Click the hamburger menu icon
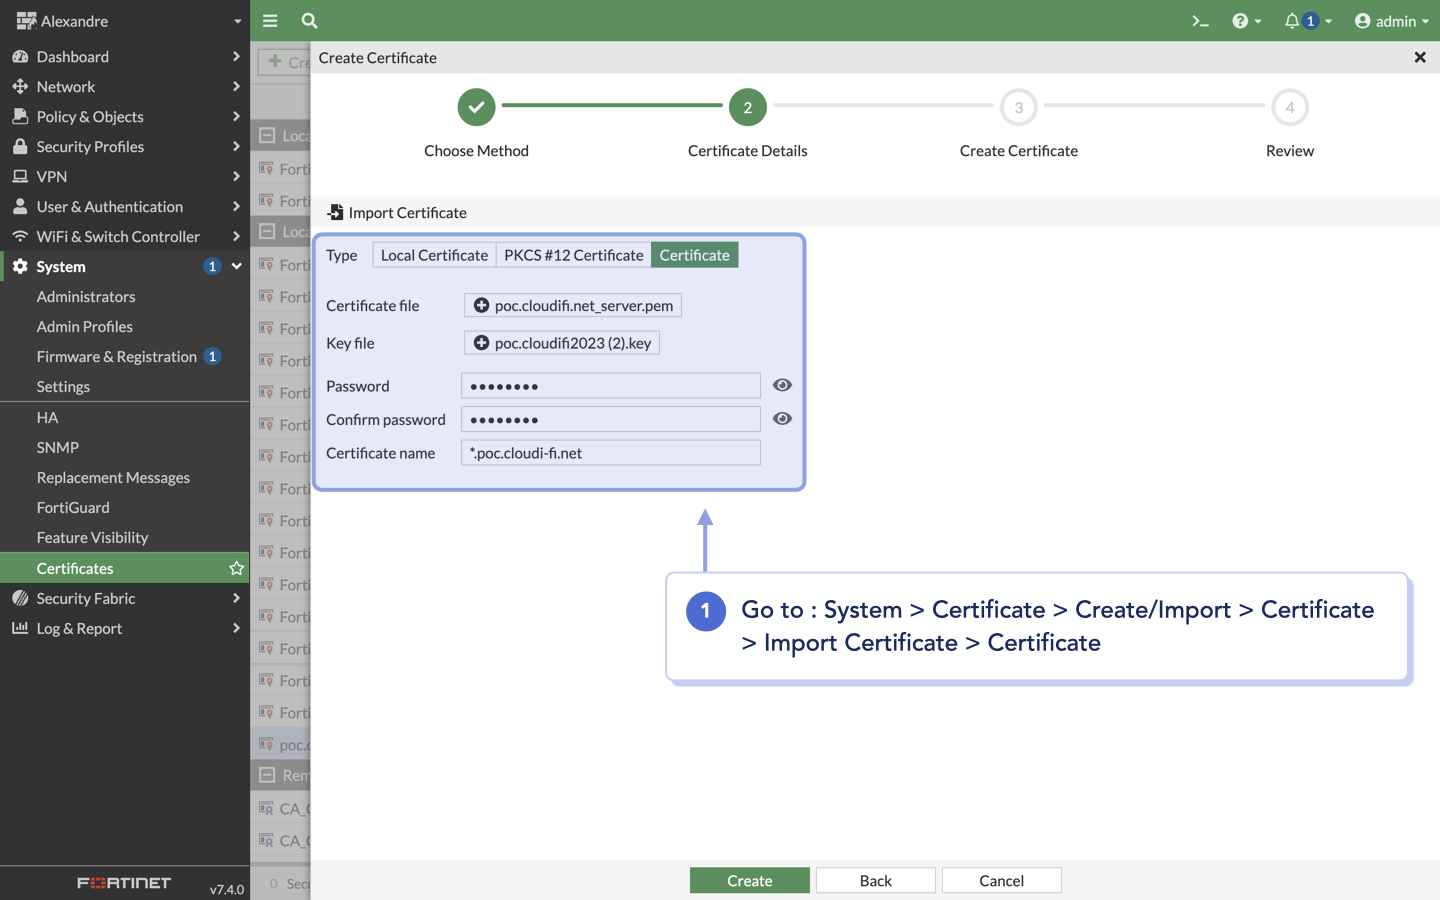This screenshot has height=900, width=1440. point(269,20)
